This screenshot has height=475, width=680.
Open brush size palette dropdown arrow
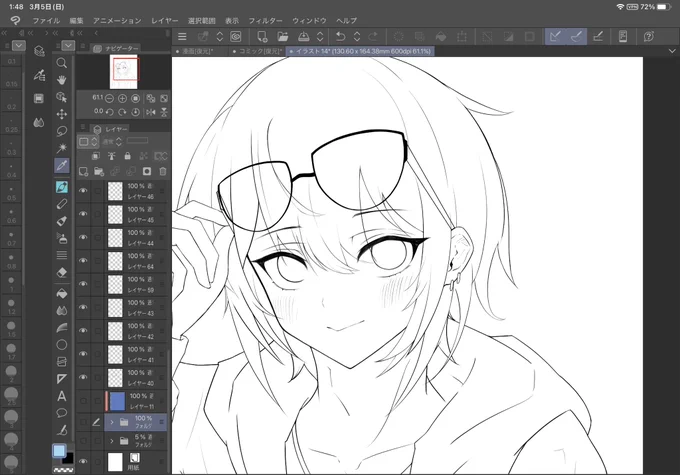click(19, 45)
